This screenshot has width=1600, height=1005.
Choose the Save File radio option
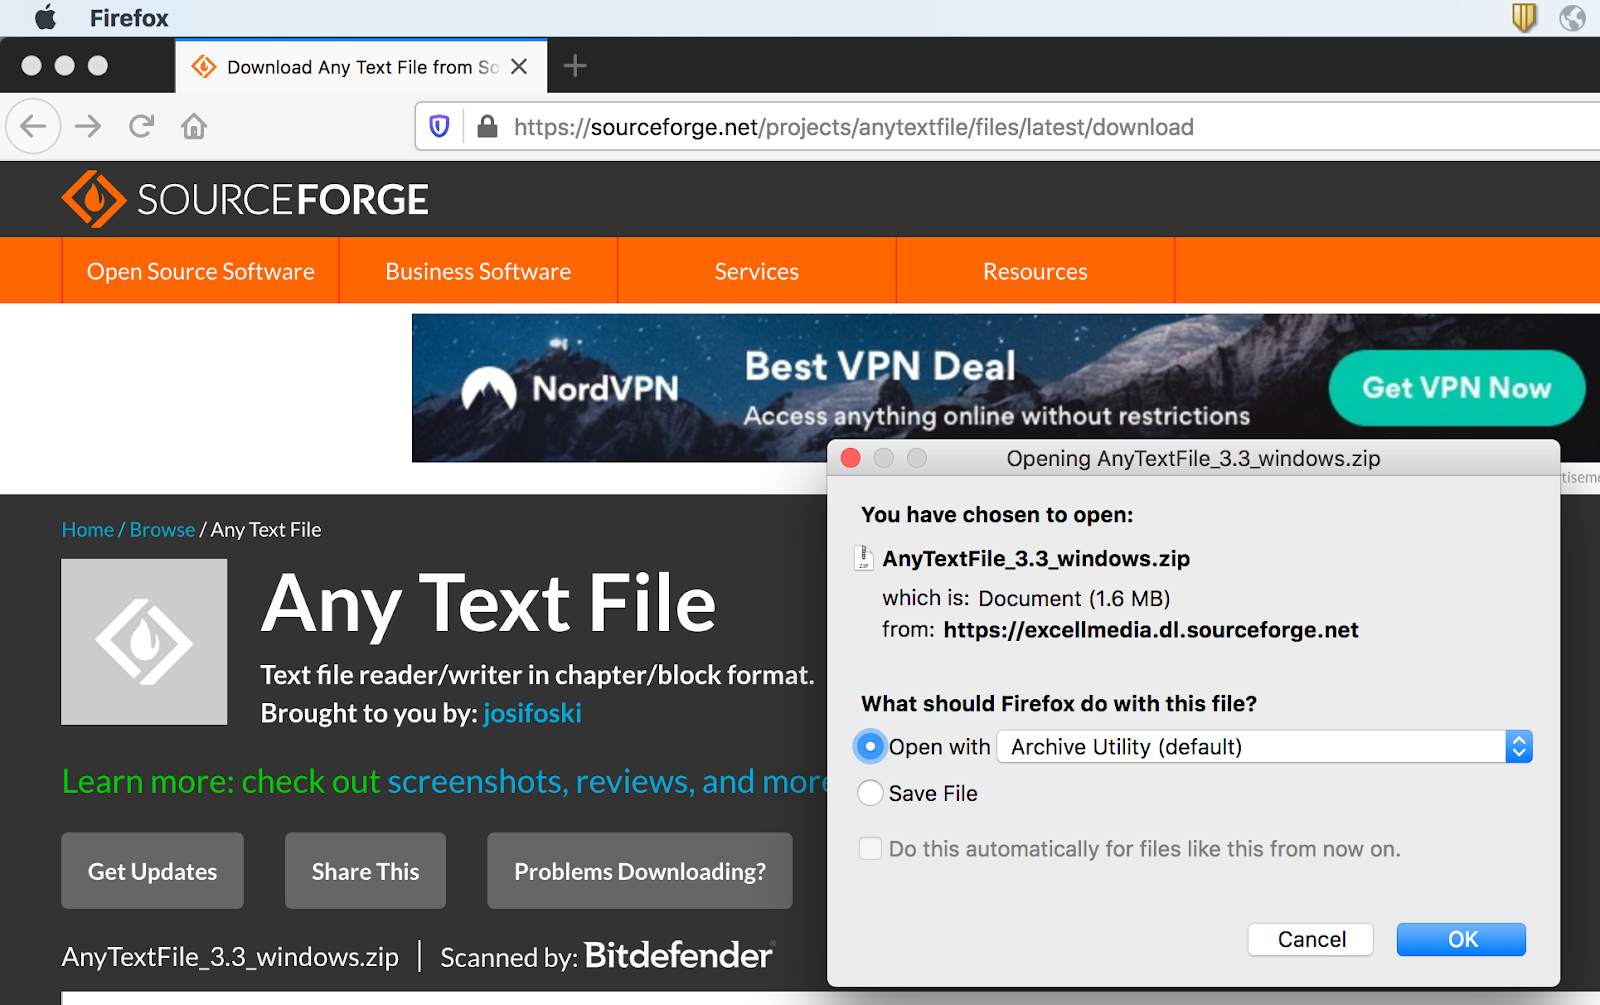coord(870,793)
